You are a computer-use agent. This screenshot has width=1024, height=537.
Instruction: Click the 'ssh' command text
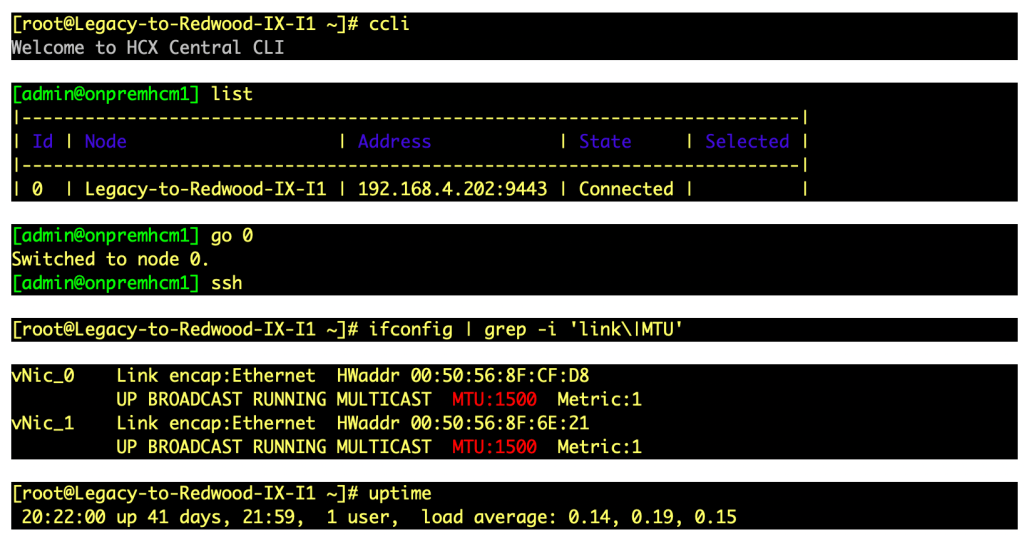pos(226,283)
